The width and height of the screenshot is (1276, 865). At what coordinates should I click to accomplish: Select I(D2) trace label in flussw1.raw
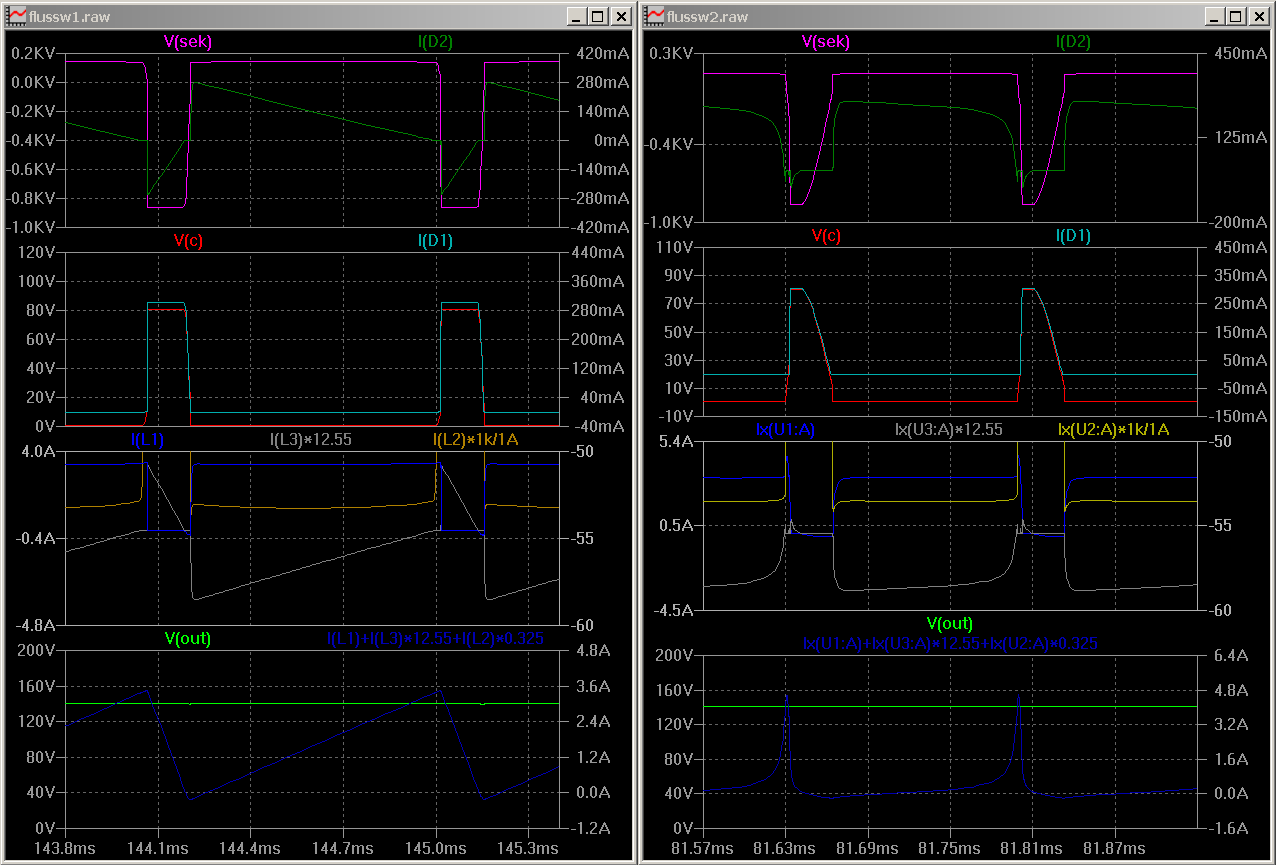(435, 41)
